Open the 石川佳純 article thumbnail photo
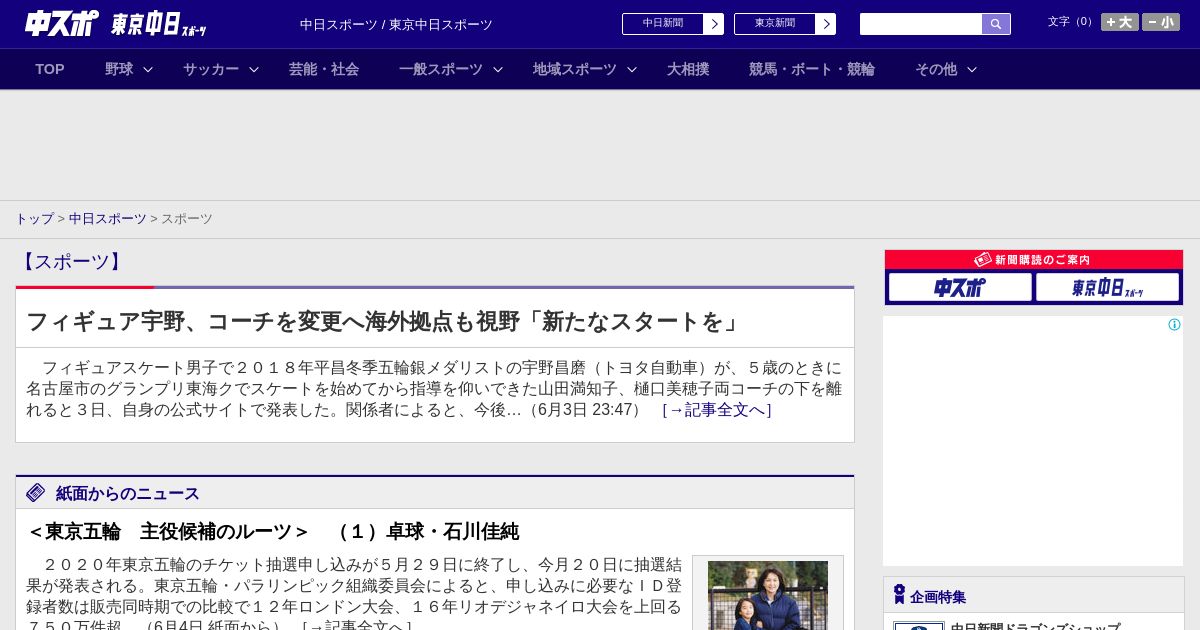Screen dimensions: 1200x630 click(767, 595)
